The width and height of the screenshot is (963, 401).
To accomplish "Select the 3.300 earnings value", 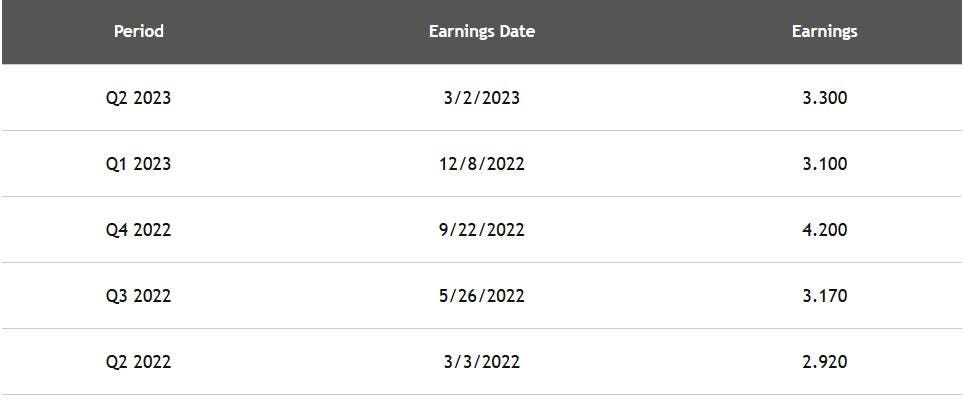I will click(824, 98).
